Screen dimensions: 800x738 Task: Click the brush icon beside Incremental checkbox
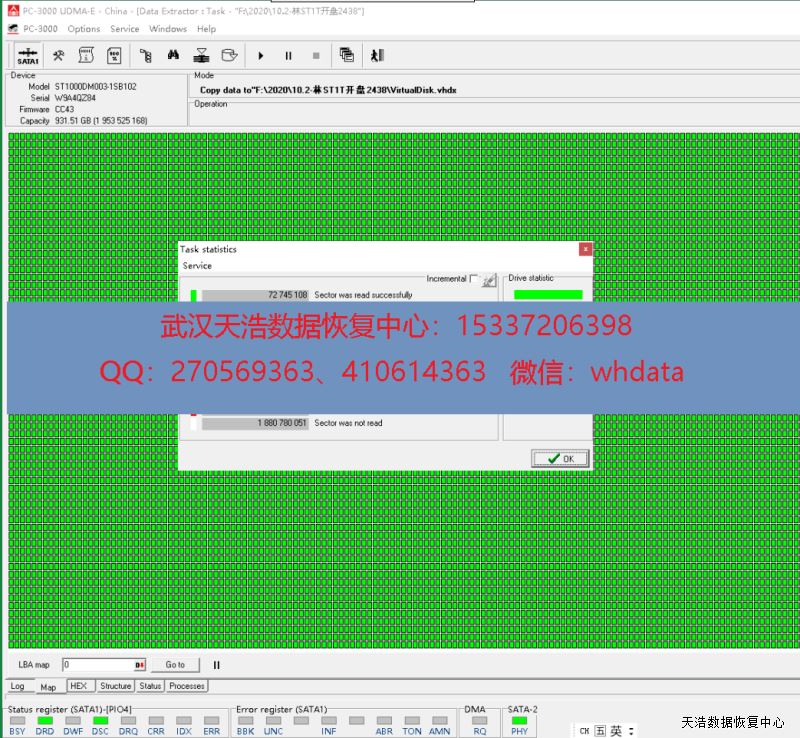[x=489, y=281]
